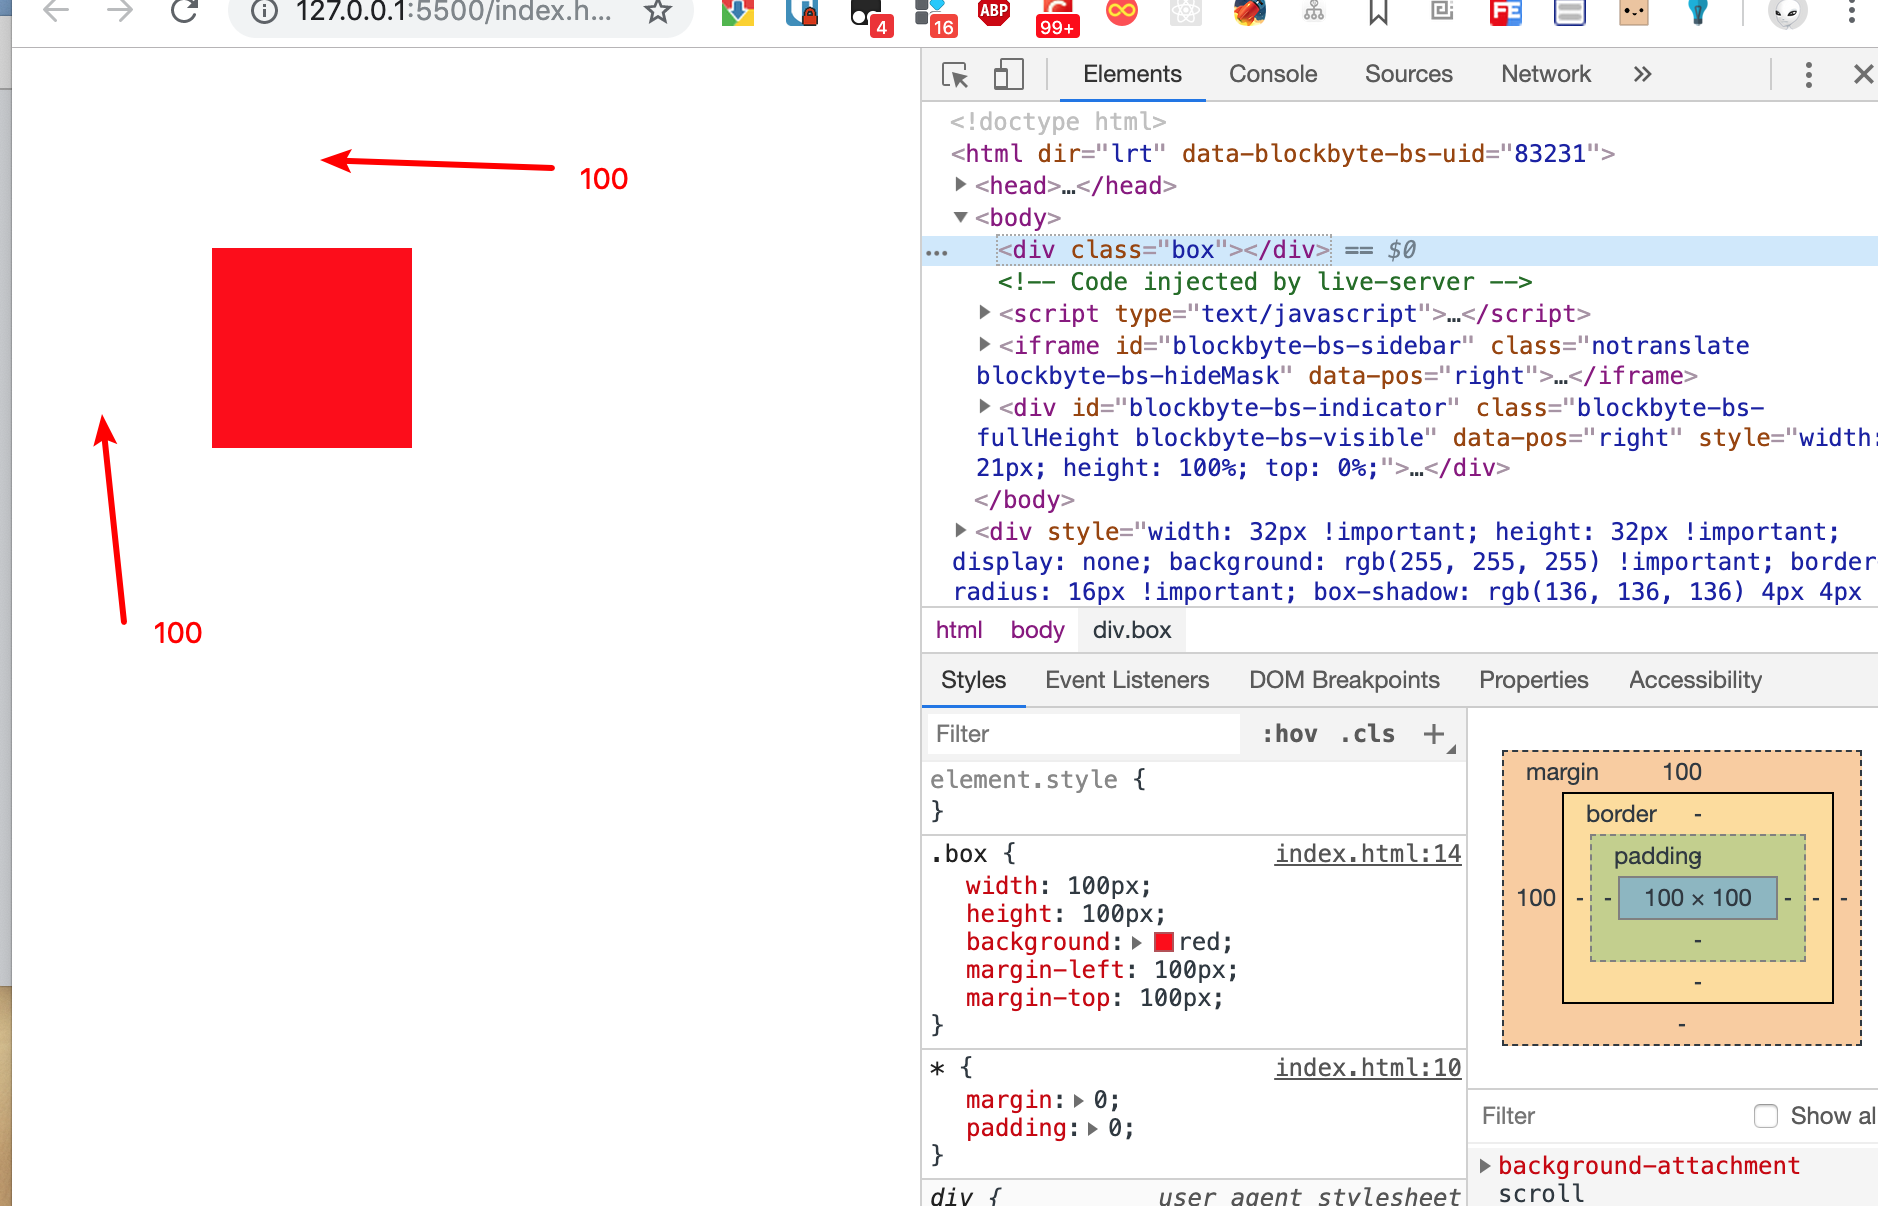Open the extension with 99+ badge
The image size is (1878, 1206).
(1057, 16)
